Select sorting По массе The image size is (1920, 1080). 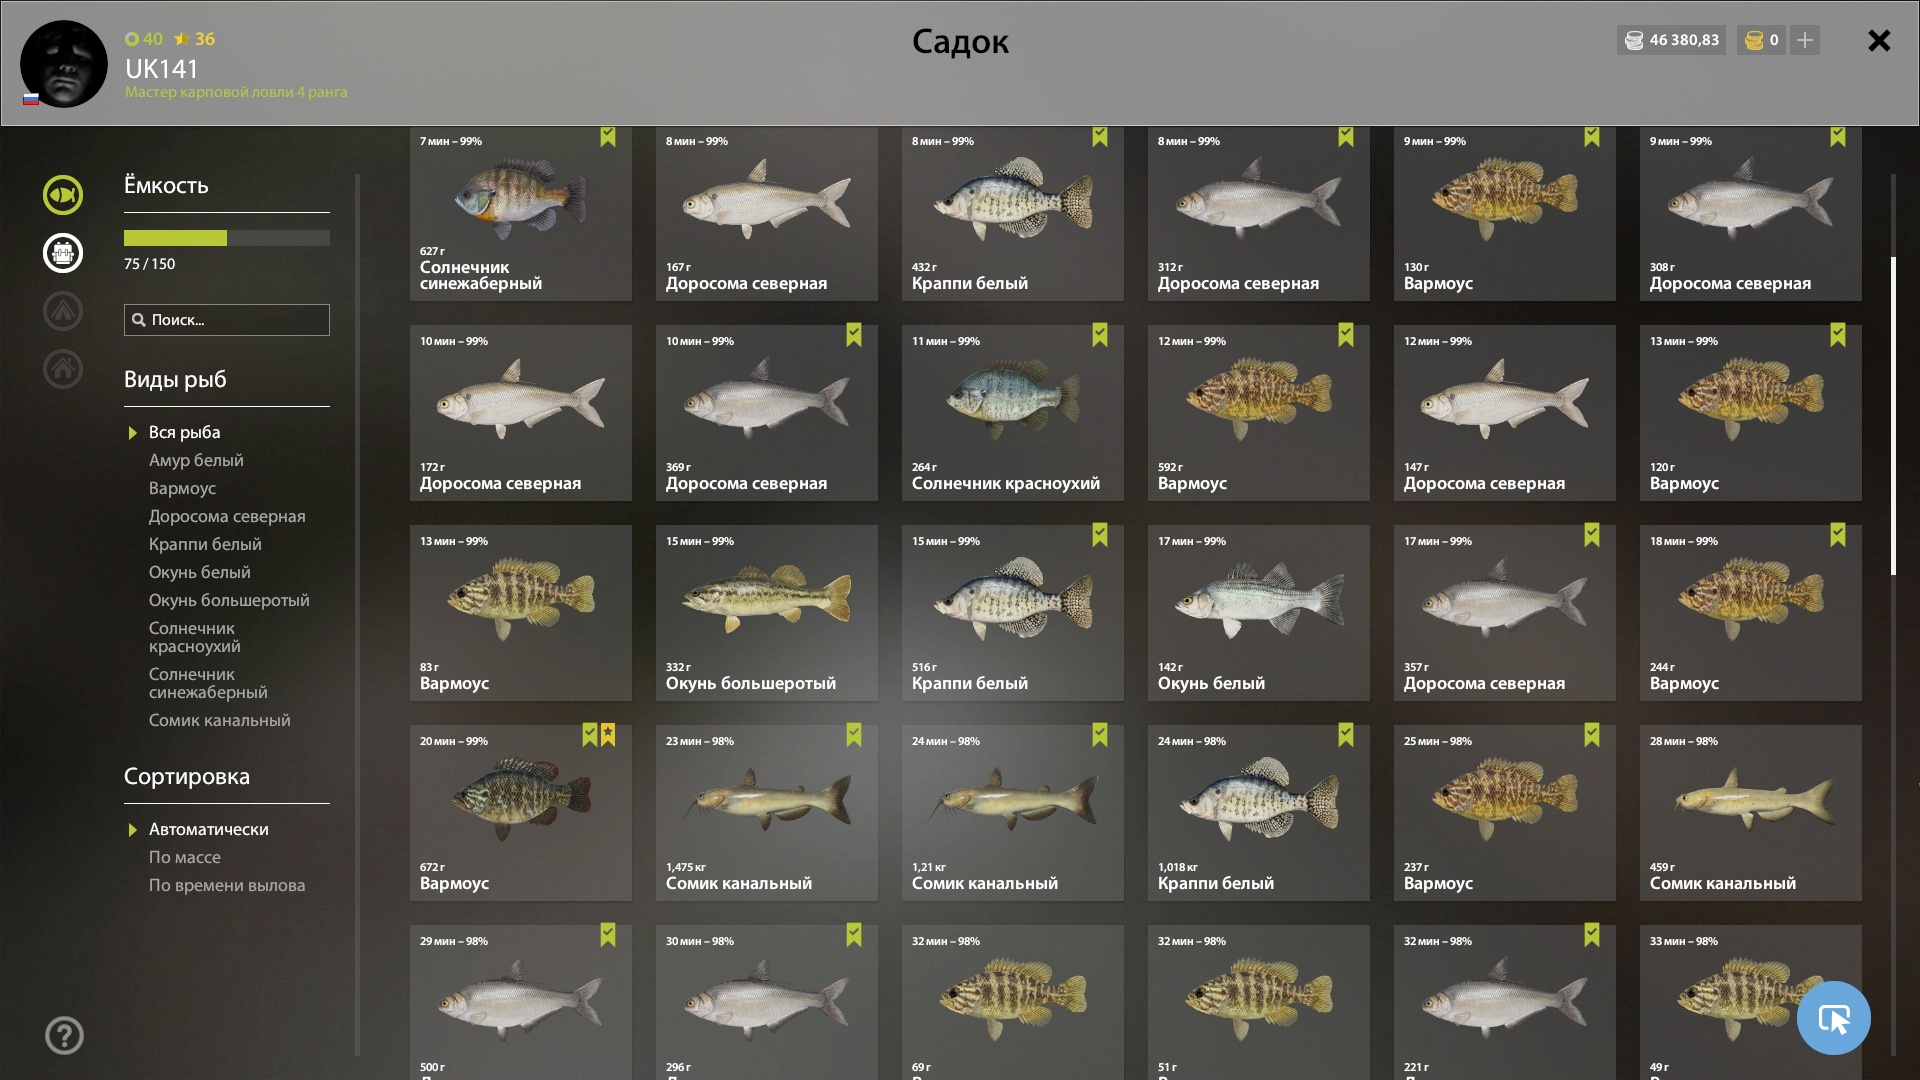tap(185, 857)
